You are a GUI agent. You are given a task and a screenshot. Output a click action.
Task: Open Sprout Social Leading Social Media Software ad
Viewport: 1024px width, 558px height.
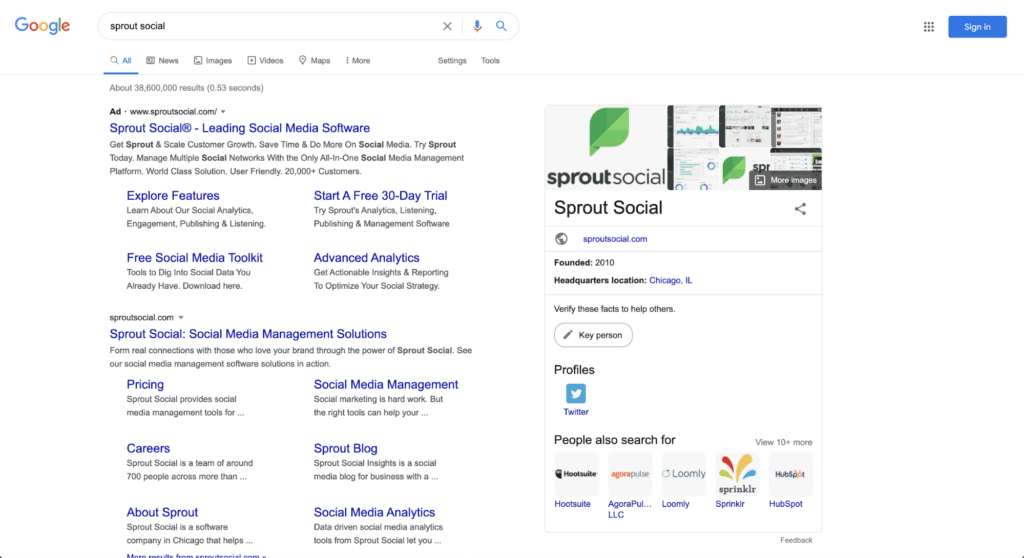tap(240, 128)
